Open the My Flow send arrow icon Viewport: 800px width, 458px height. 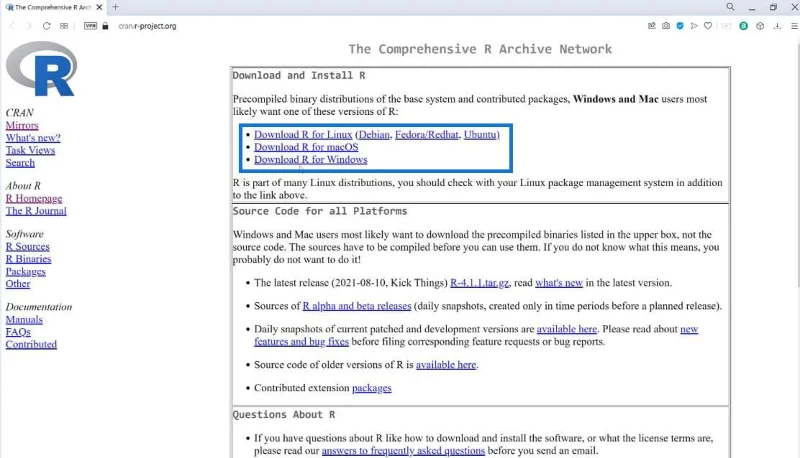[x=694, y=26]
